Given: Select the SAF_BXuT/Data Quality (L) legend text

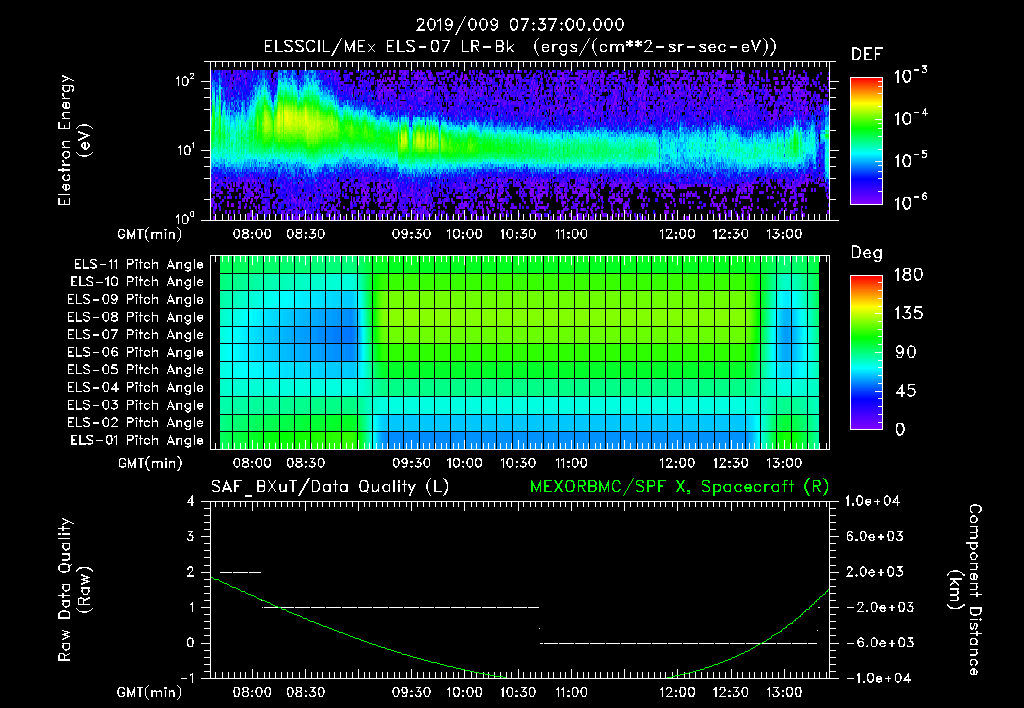Looking at the screenshot, I should (330, 487).
